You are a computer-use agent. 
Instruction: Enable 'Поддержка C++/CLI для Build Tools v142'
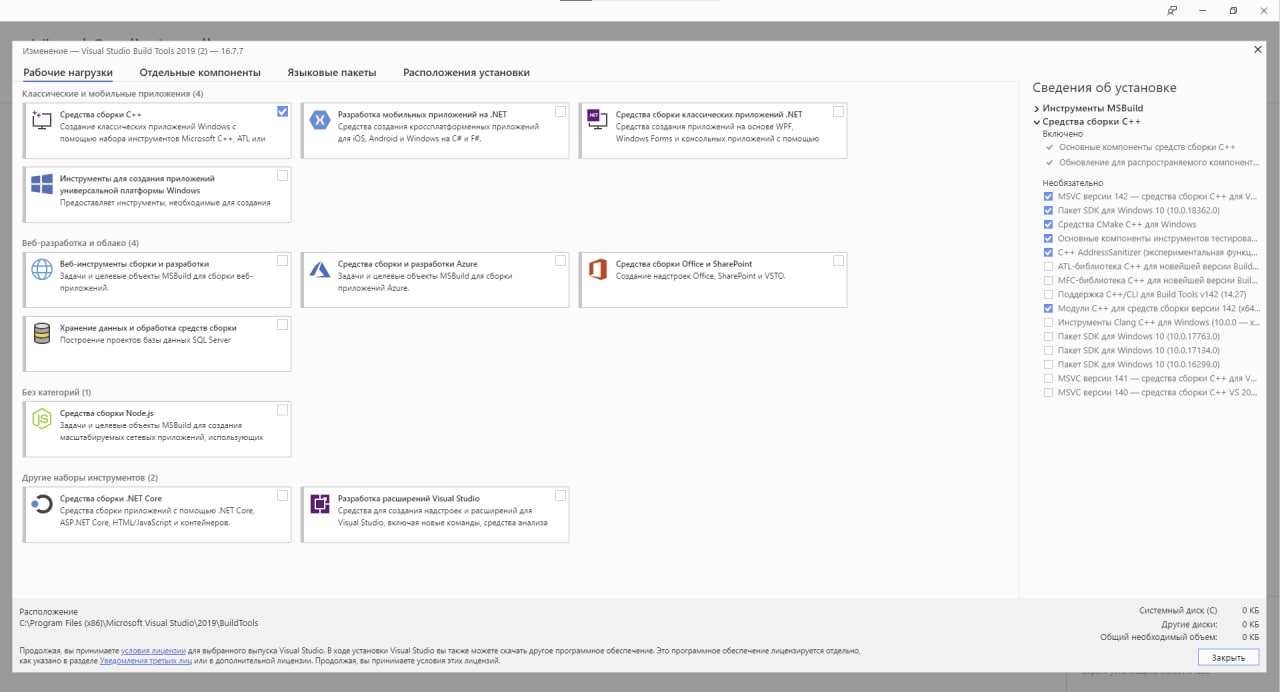pos(1048,294)
